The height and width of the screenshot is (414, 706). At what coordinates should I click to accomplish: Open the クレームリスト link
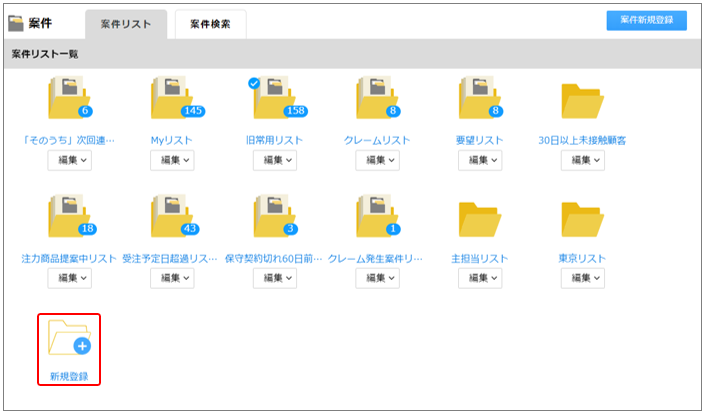[377, 141]
